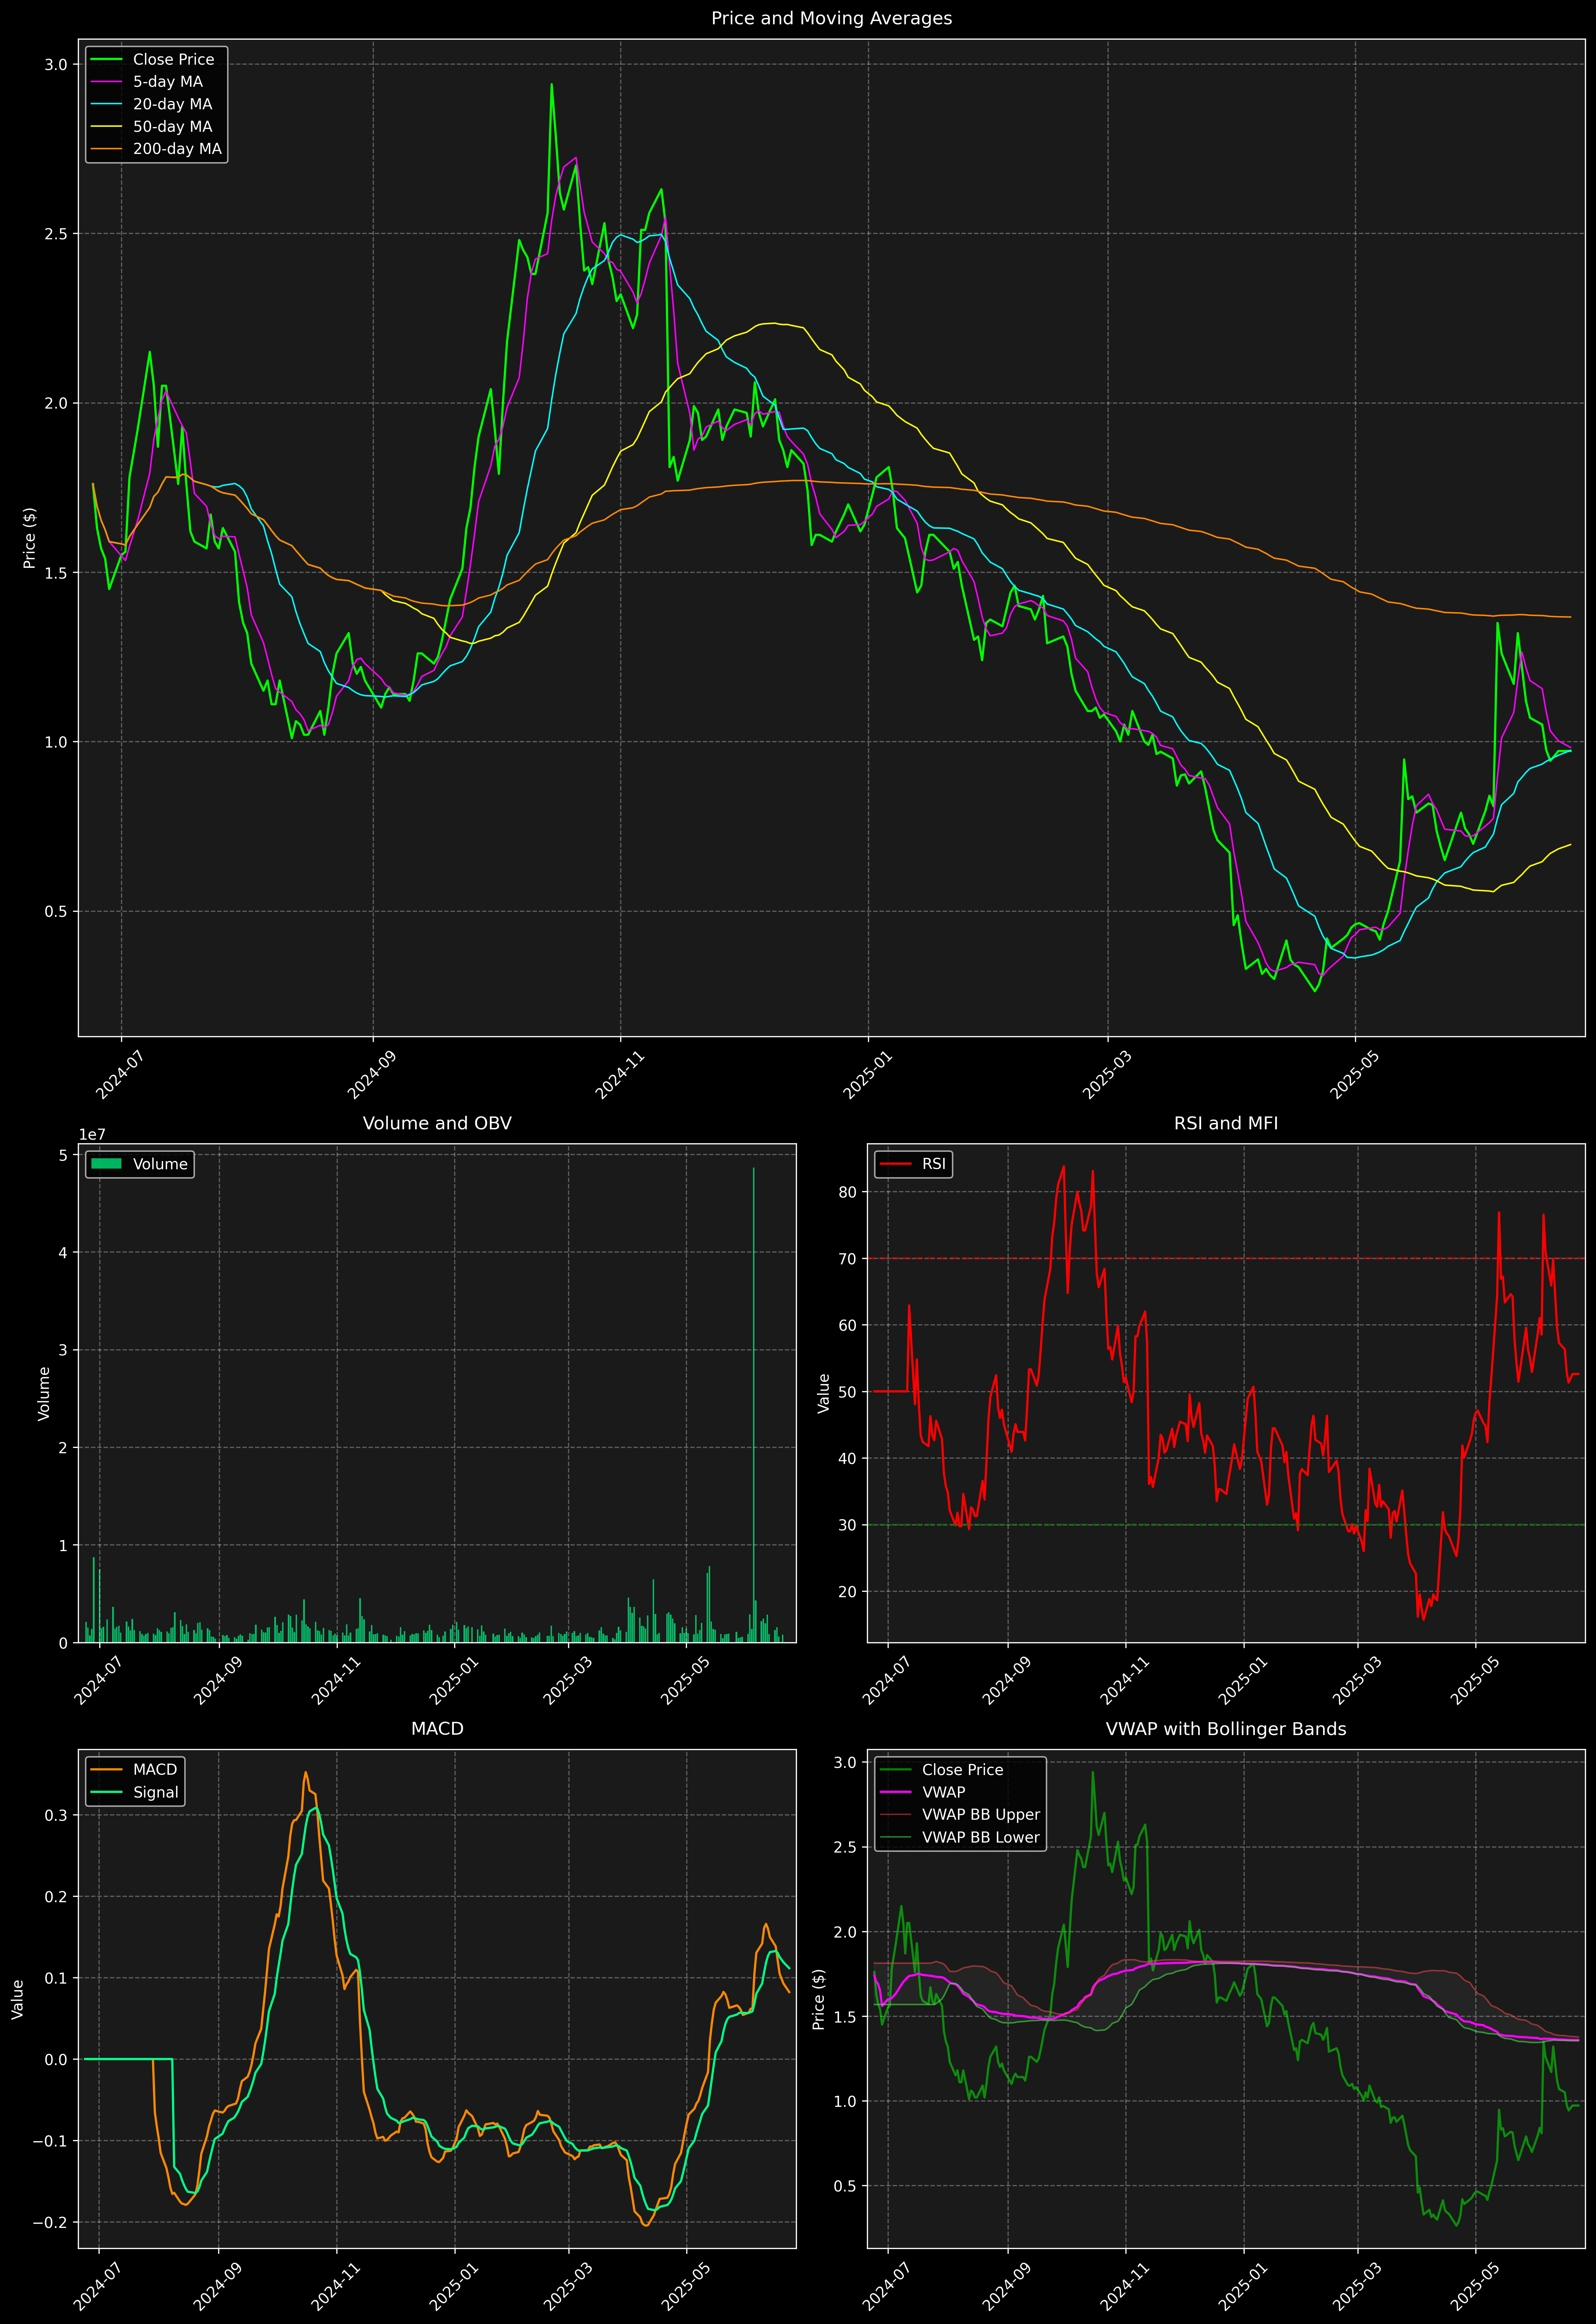Click the '0.3' y-tick on the MACD chart
1596x2324 pixels.
click(56, 1815)
